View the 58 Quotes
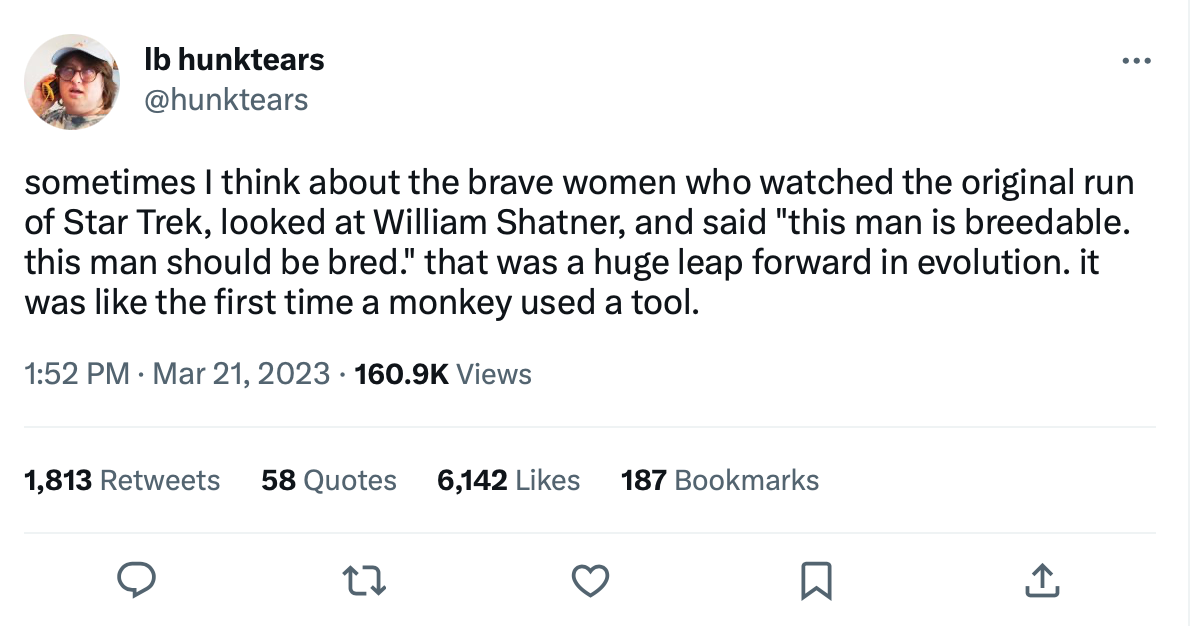 coord(328,480)
